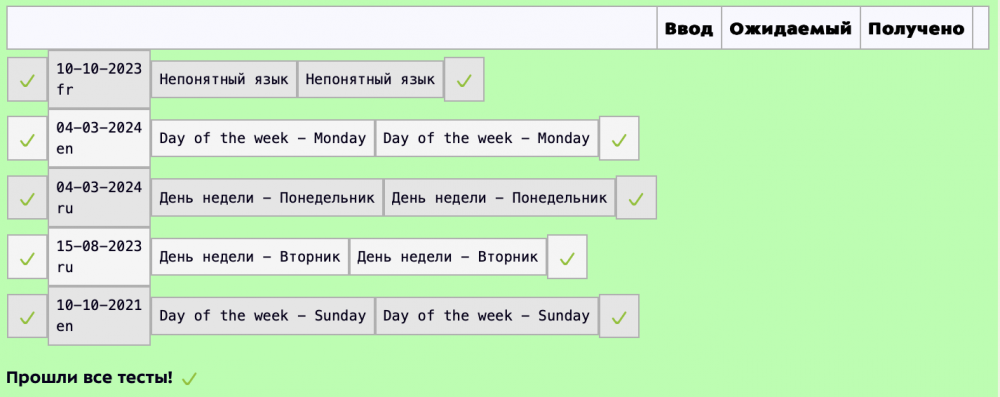Select the Получено column header

click(916, 28)
